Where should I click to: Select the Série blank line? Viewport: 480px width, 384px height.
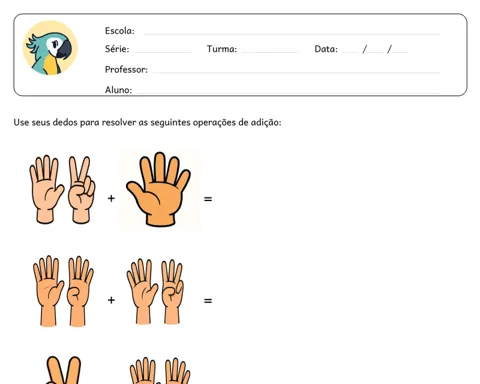point(162,51)
